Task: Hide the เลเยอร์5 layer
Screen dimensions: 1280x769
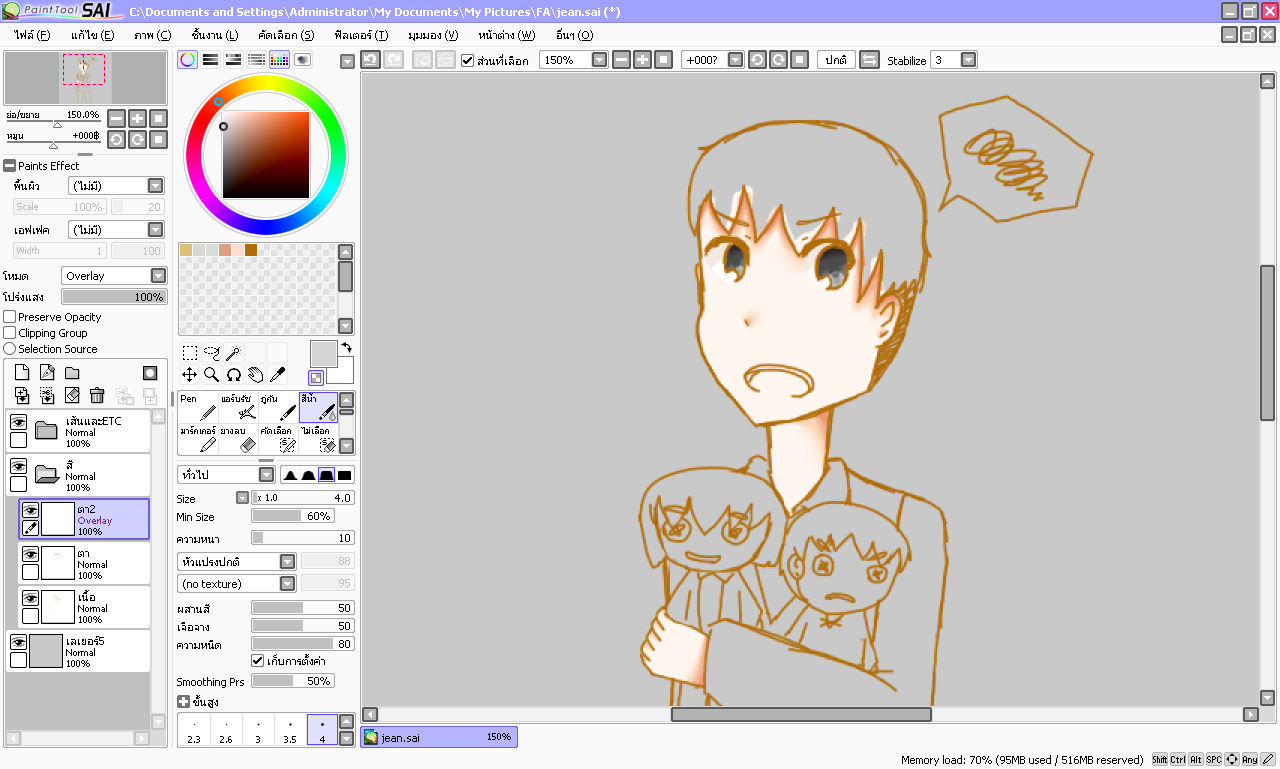Action: point(18,642)
